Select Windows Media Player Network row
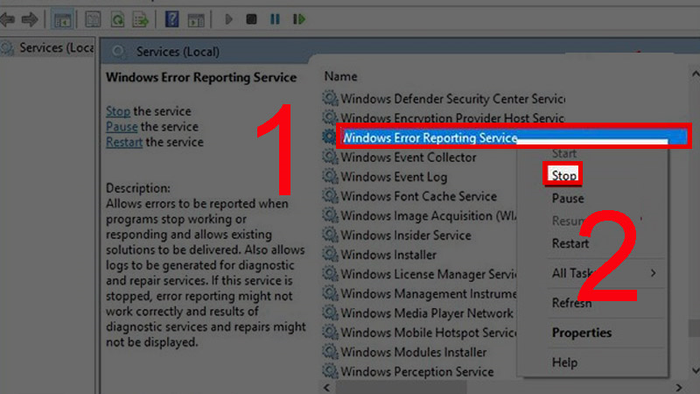 418,313
